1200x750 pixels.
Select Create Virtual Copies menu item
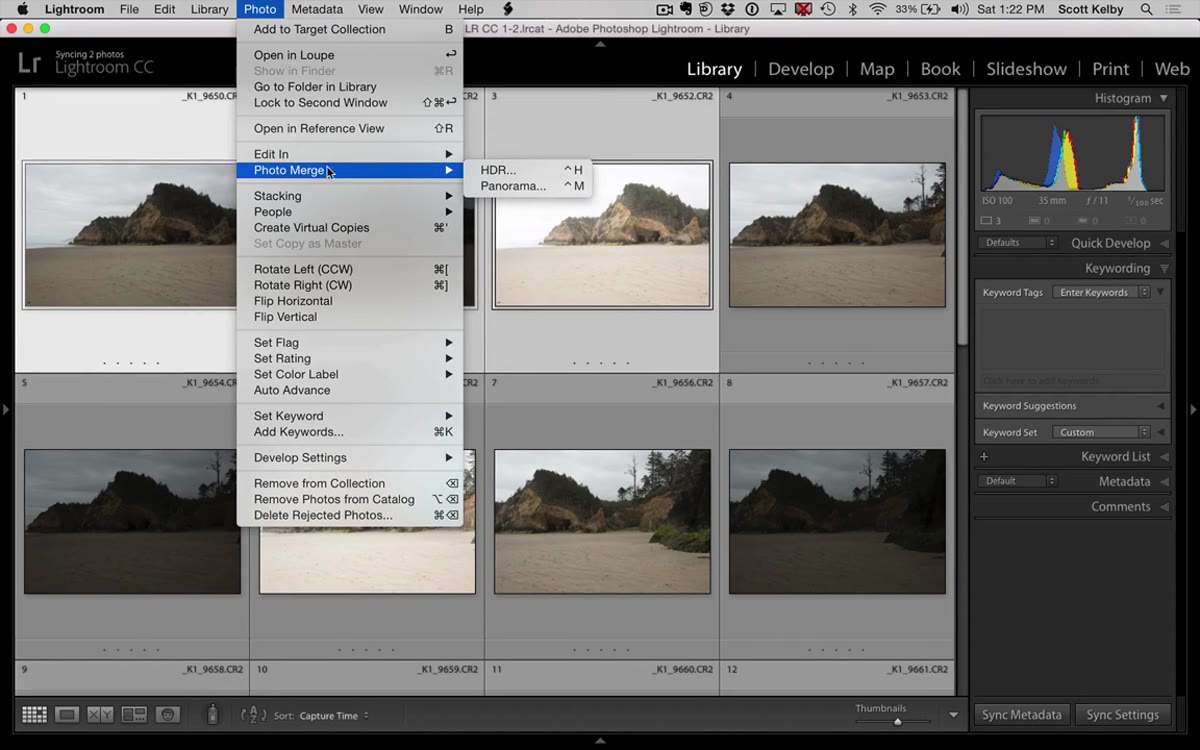[x=350, y=228]
